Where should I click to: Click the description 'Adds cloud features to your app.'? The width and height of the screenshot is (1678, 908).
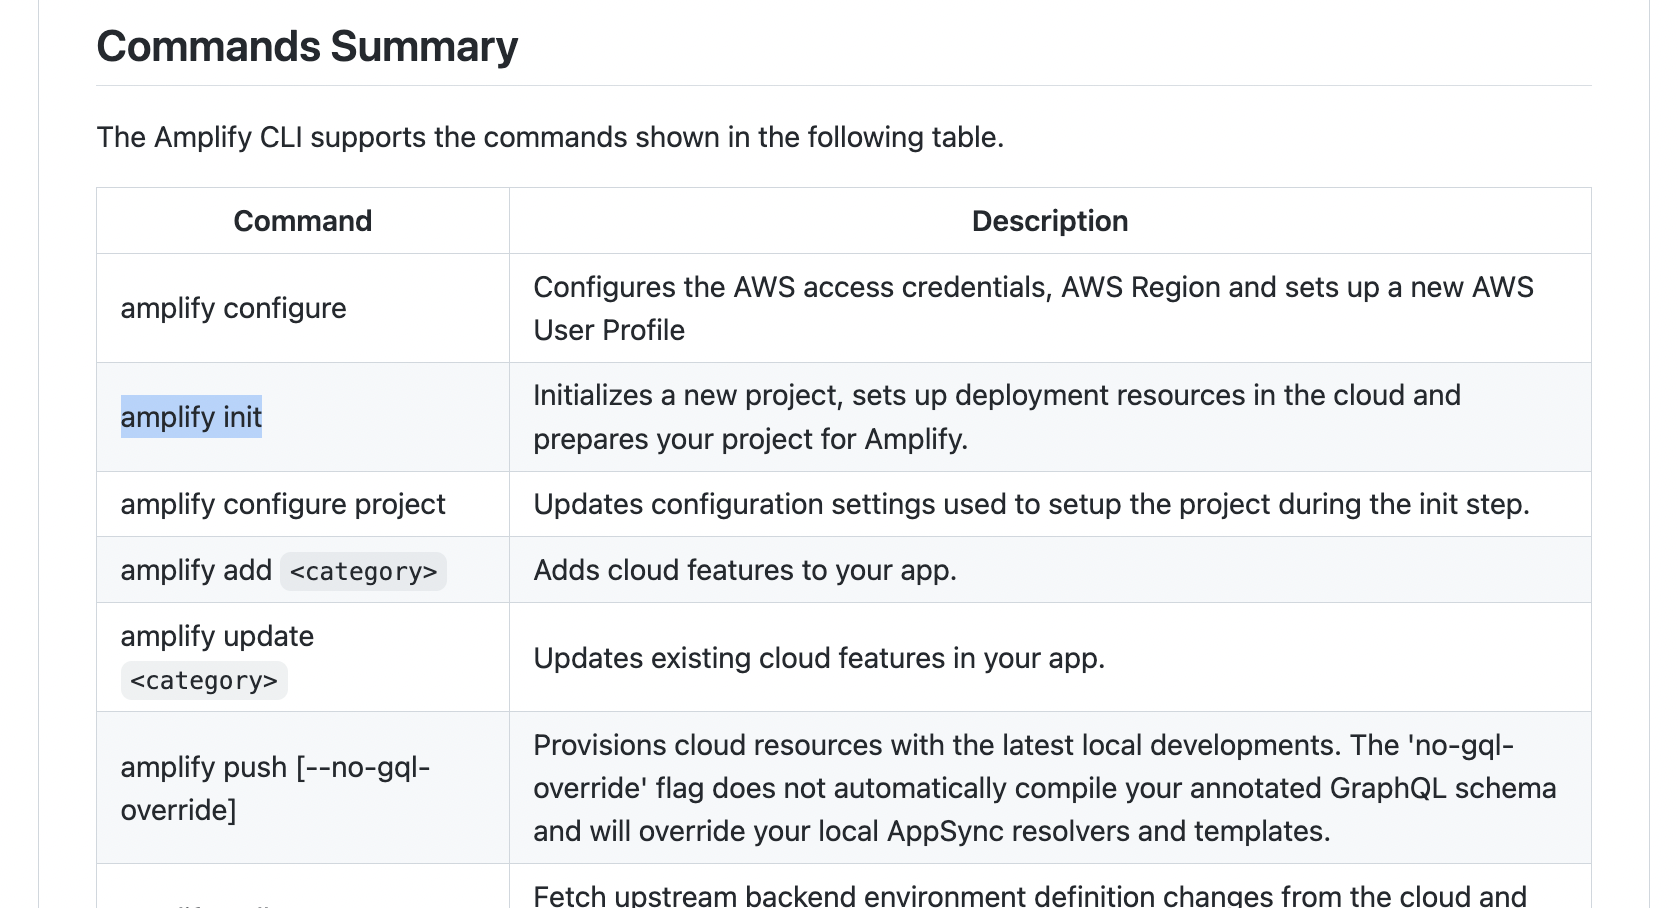point(745,570)
